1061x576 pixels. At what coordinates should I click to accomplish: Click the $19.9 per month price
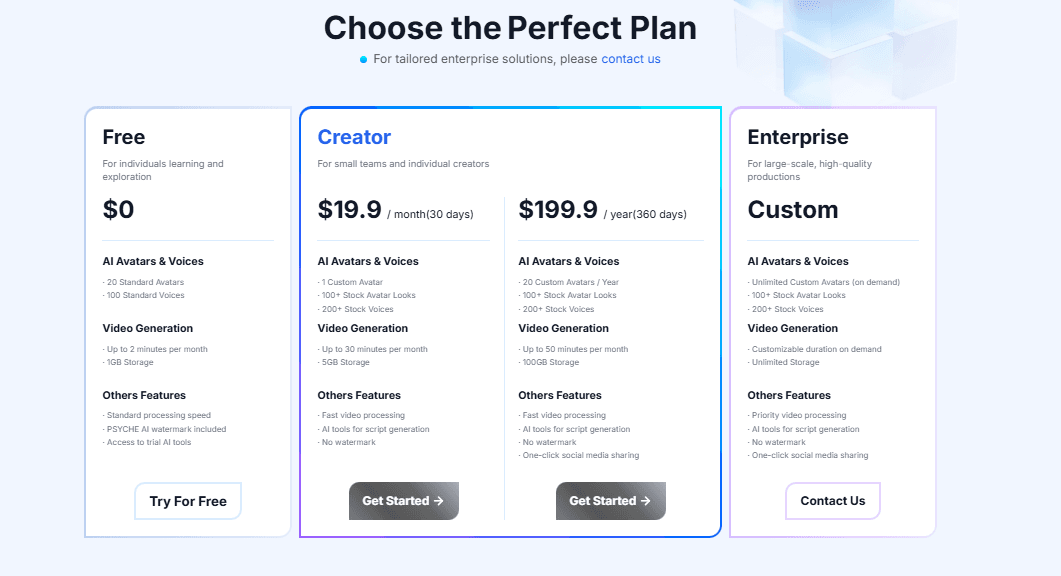coord(350,210)
